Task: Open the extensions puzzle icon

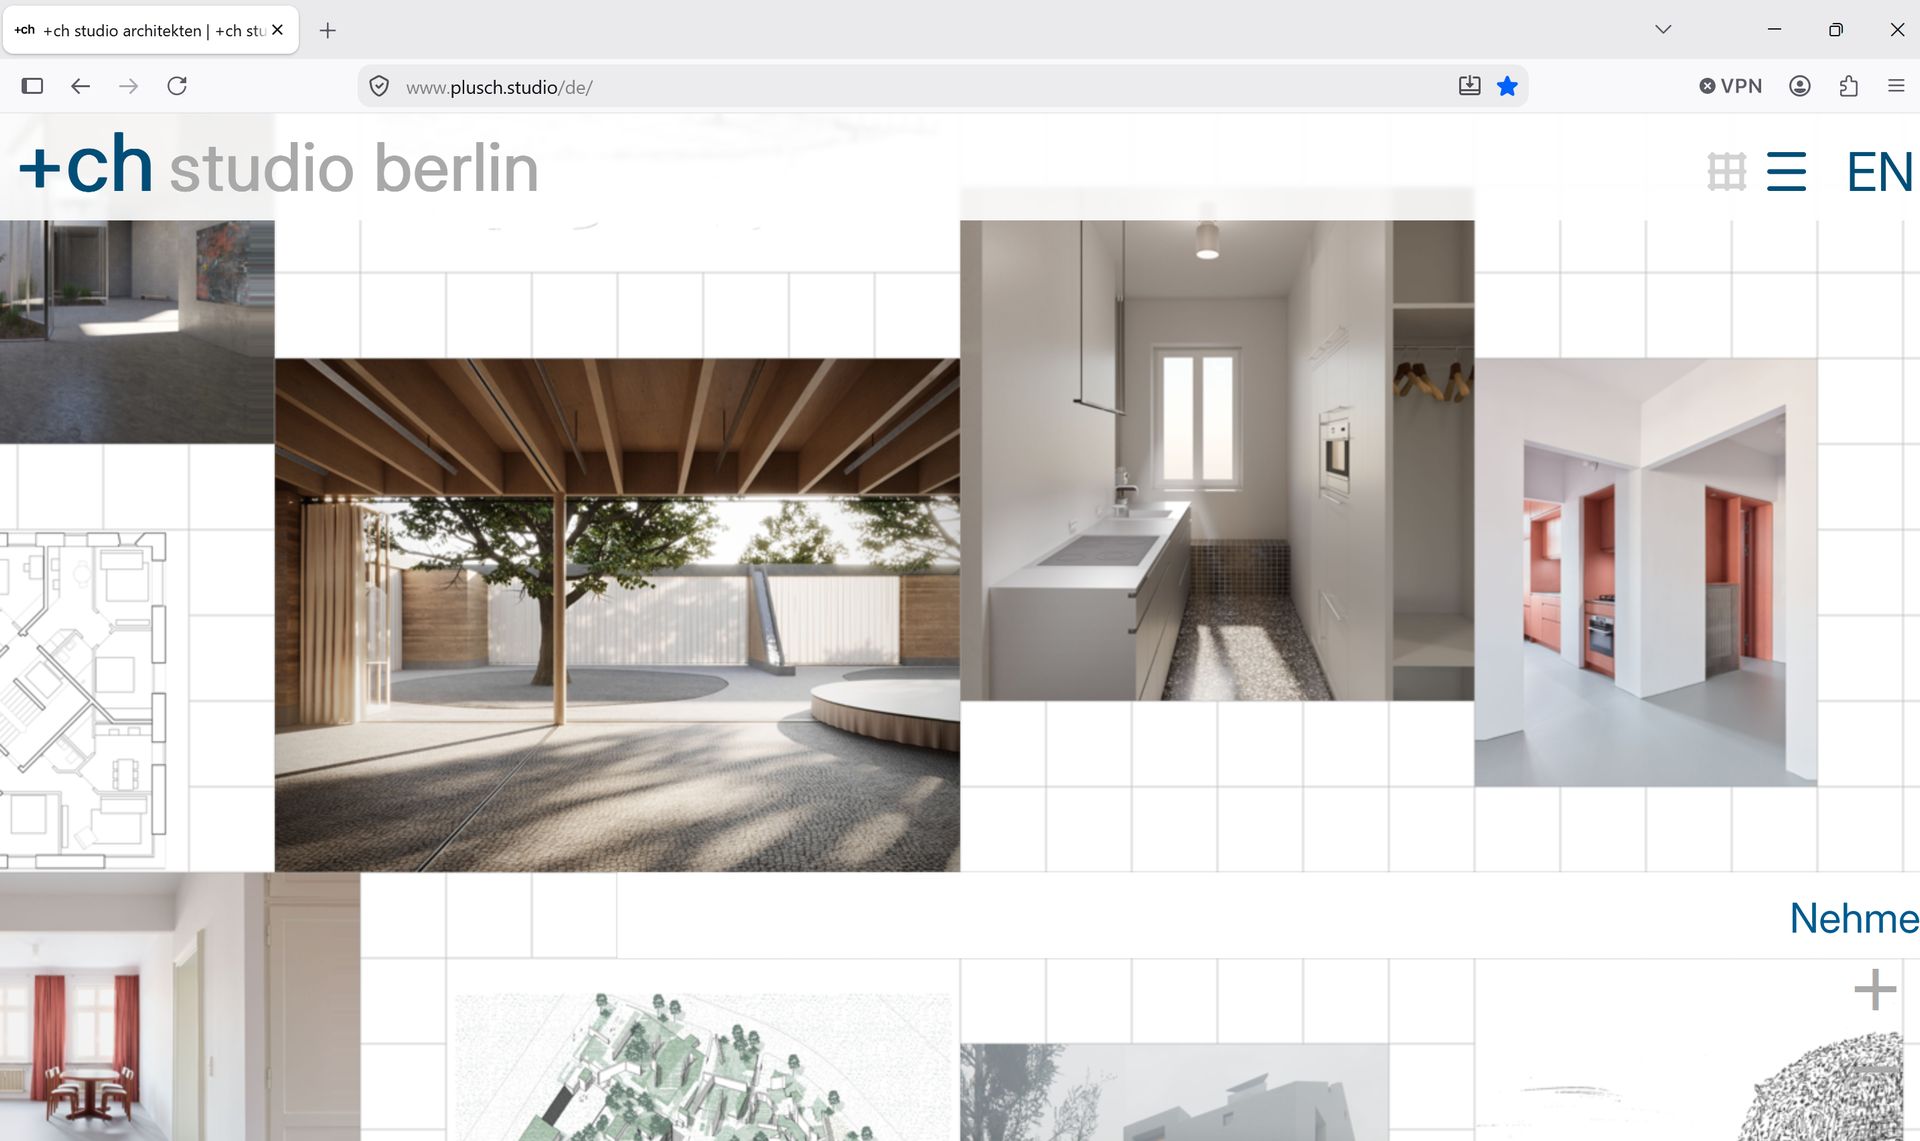Action: pyautogui.click(x=1848, y=86)
